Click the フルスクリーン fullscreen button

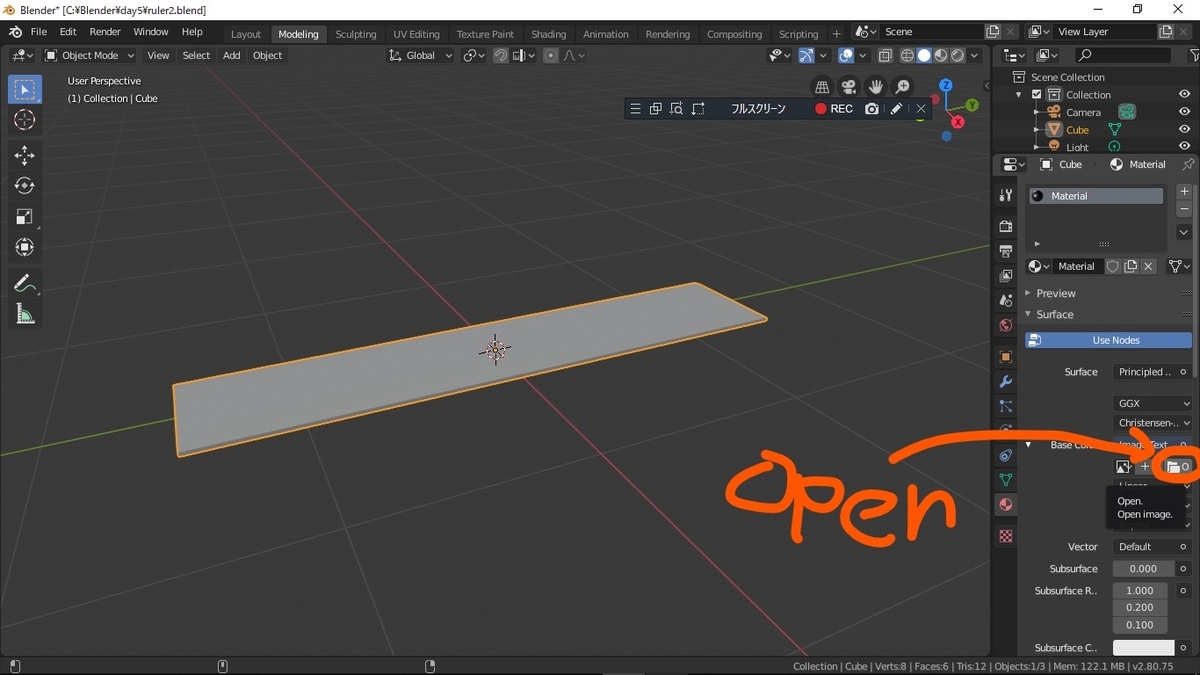click(758, 109)
